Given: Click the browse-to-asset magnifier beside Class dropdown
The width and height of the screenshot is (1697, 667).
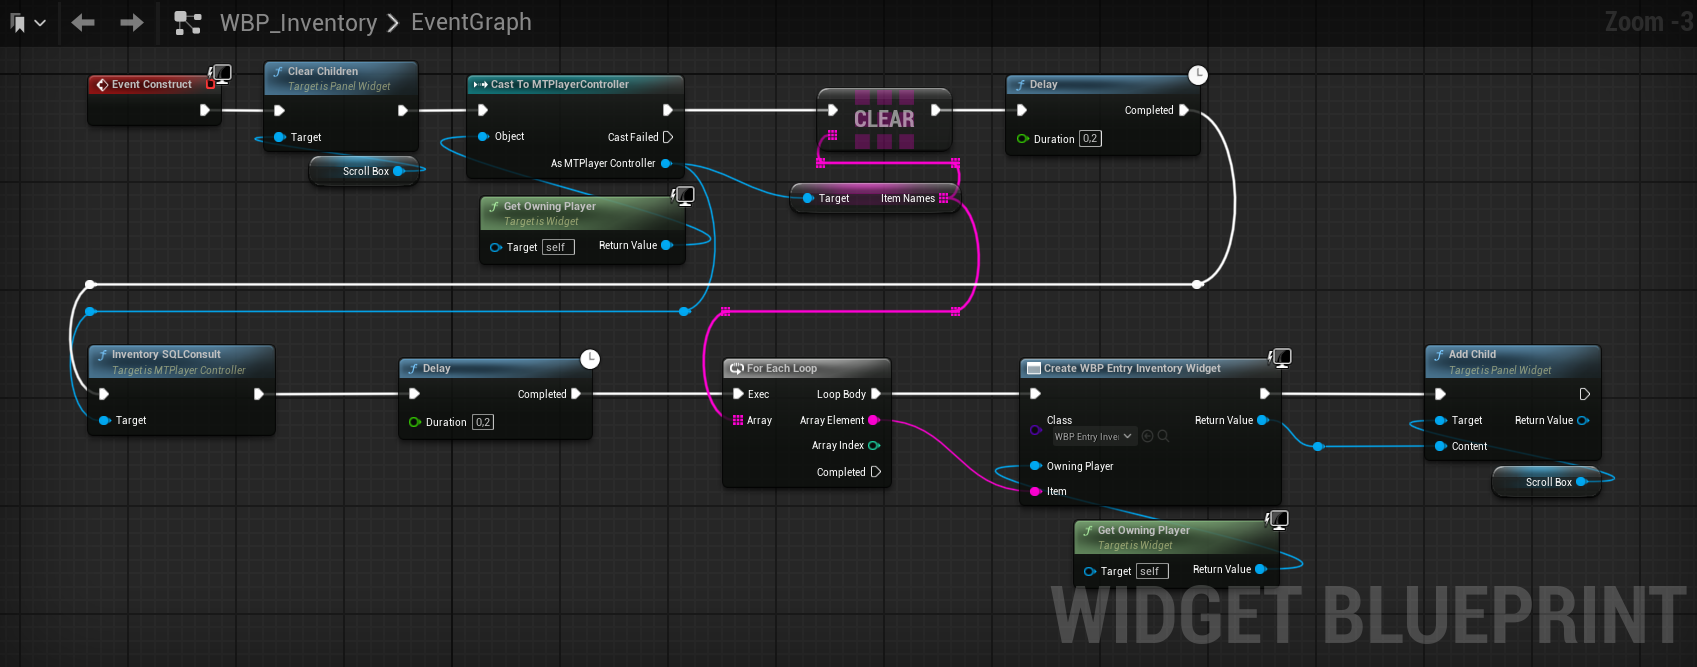Looking at the screenshot, I should click(1163, 436).
